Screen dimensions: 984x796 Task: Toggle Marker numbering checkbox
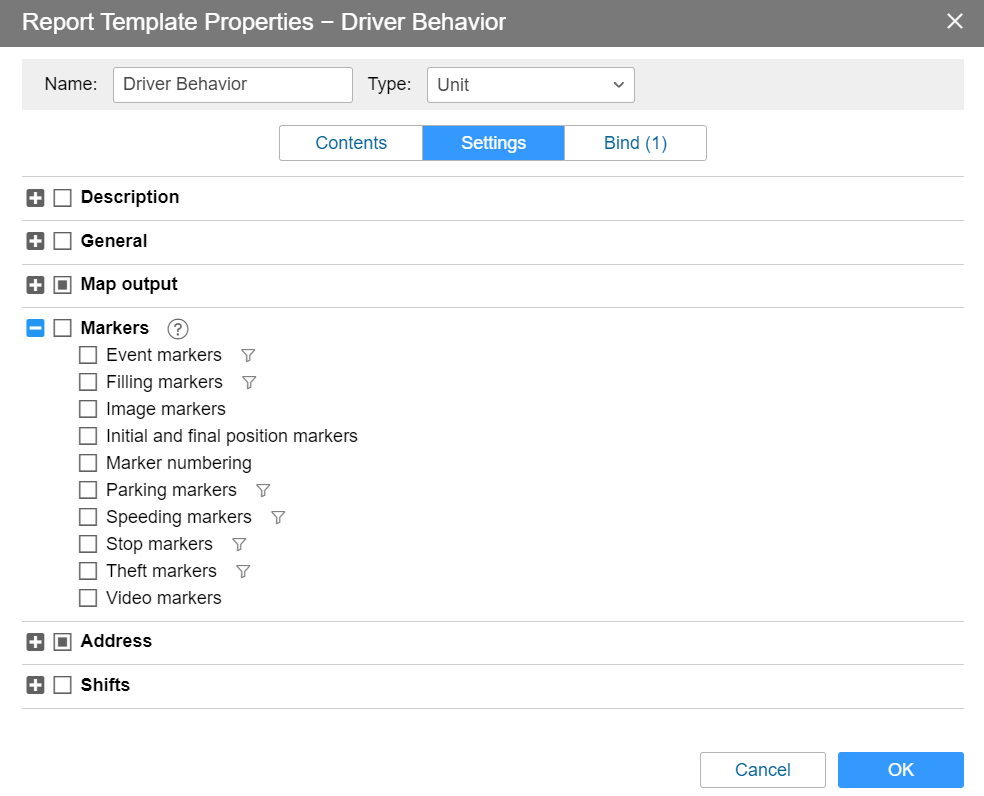(x=88, y=463)
